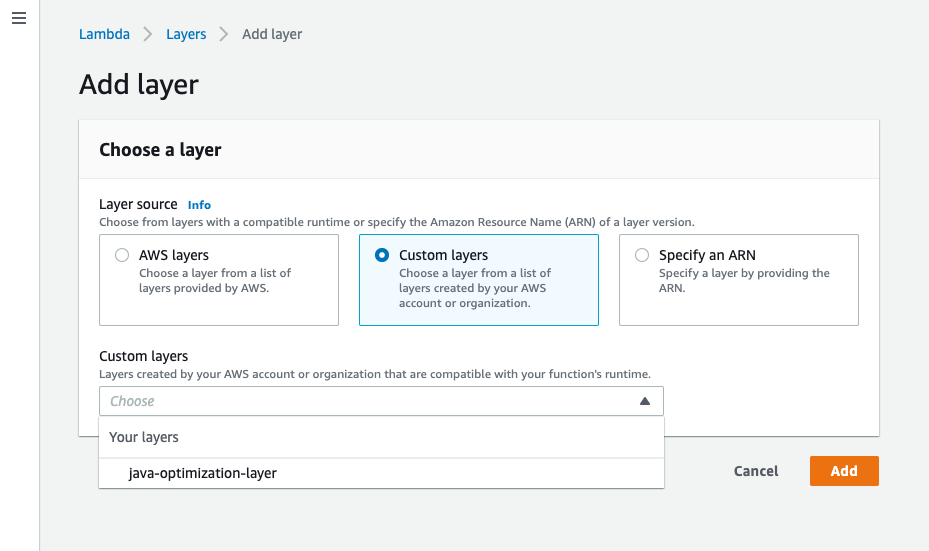Click the Add layer page heading
The width and height of the screenshot is (929, 551).
point(139,85)
